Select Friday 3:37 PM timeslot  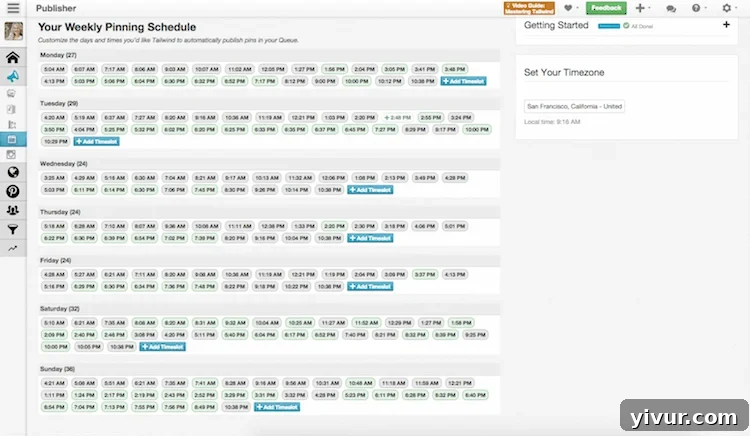point(424,274)
